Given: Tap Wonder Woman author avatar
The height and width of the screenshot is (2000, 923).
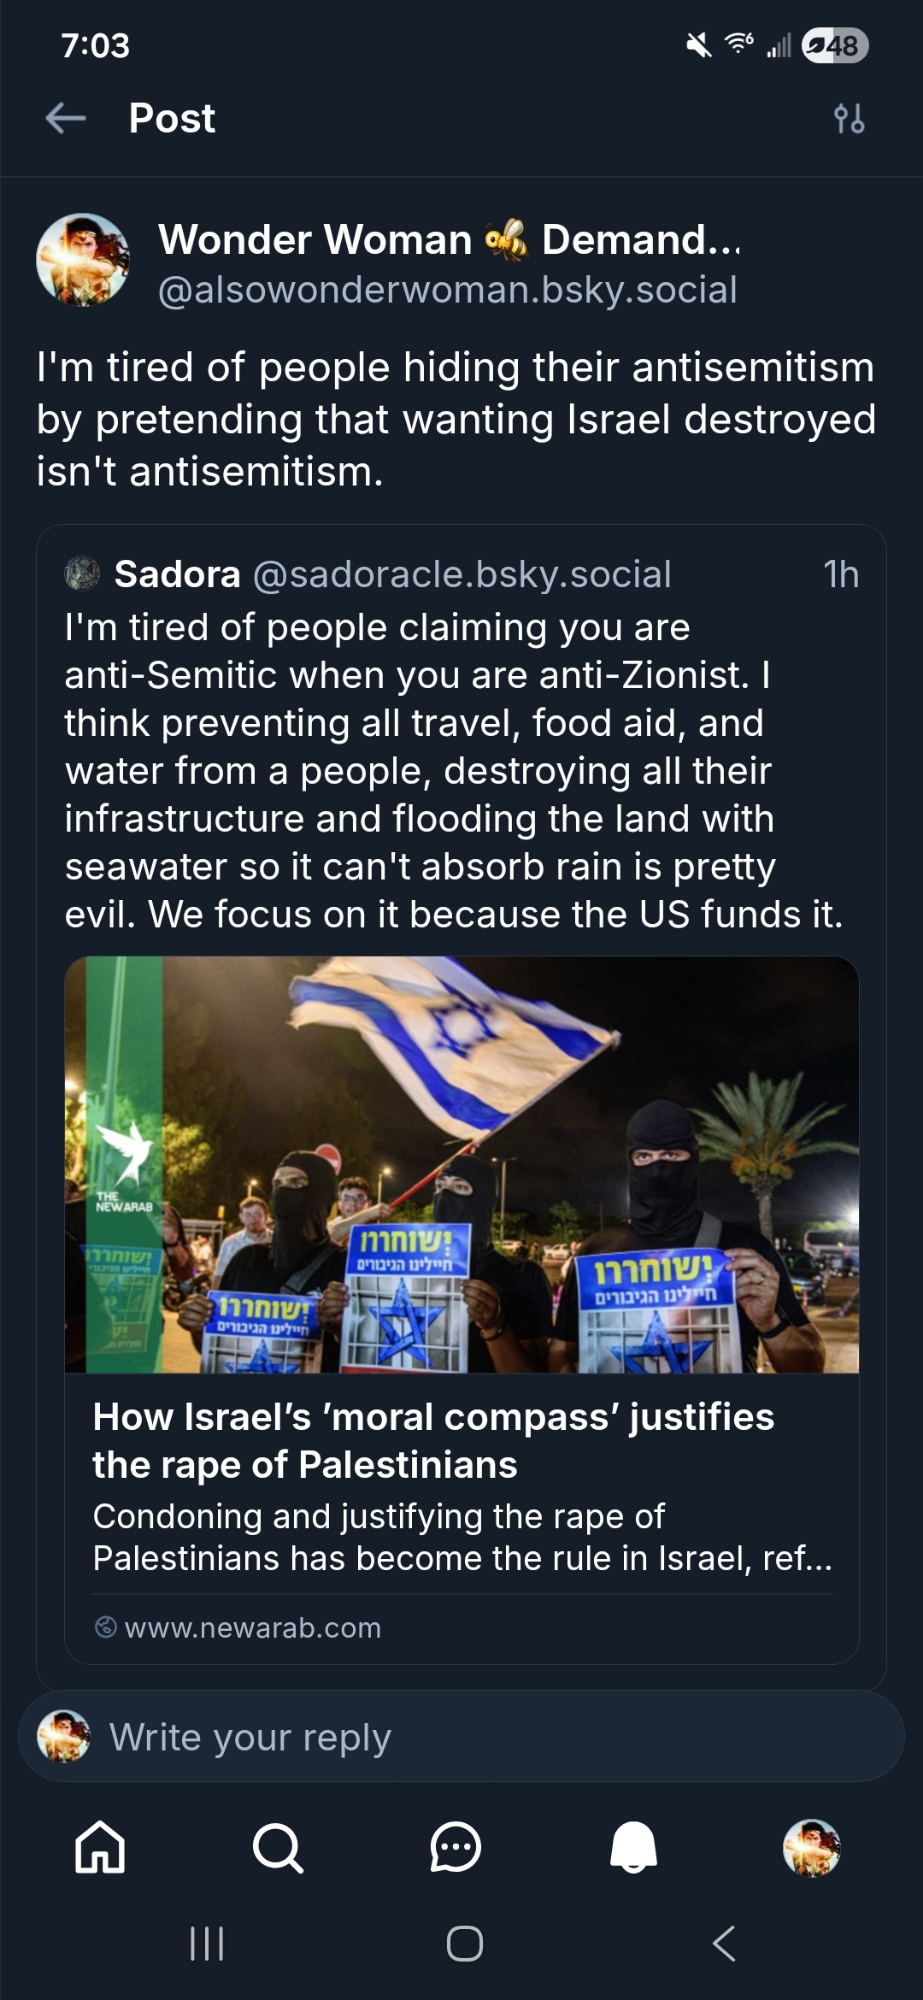Looking at the screenshot, I should point(83,260).
